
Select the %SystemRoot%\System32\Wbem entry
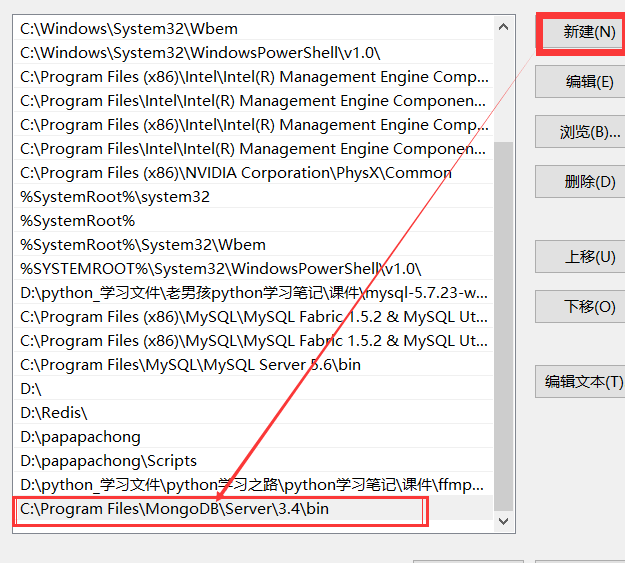(x=254, y=244)
